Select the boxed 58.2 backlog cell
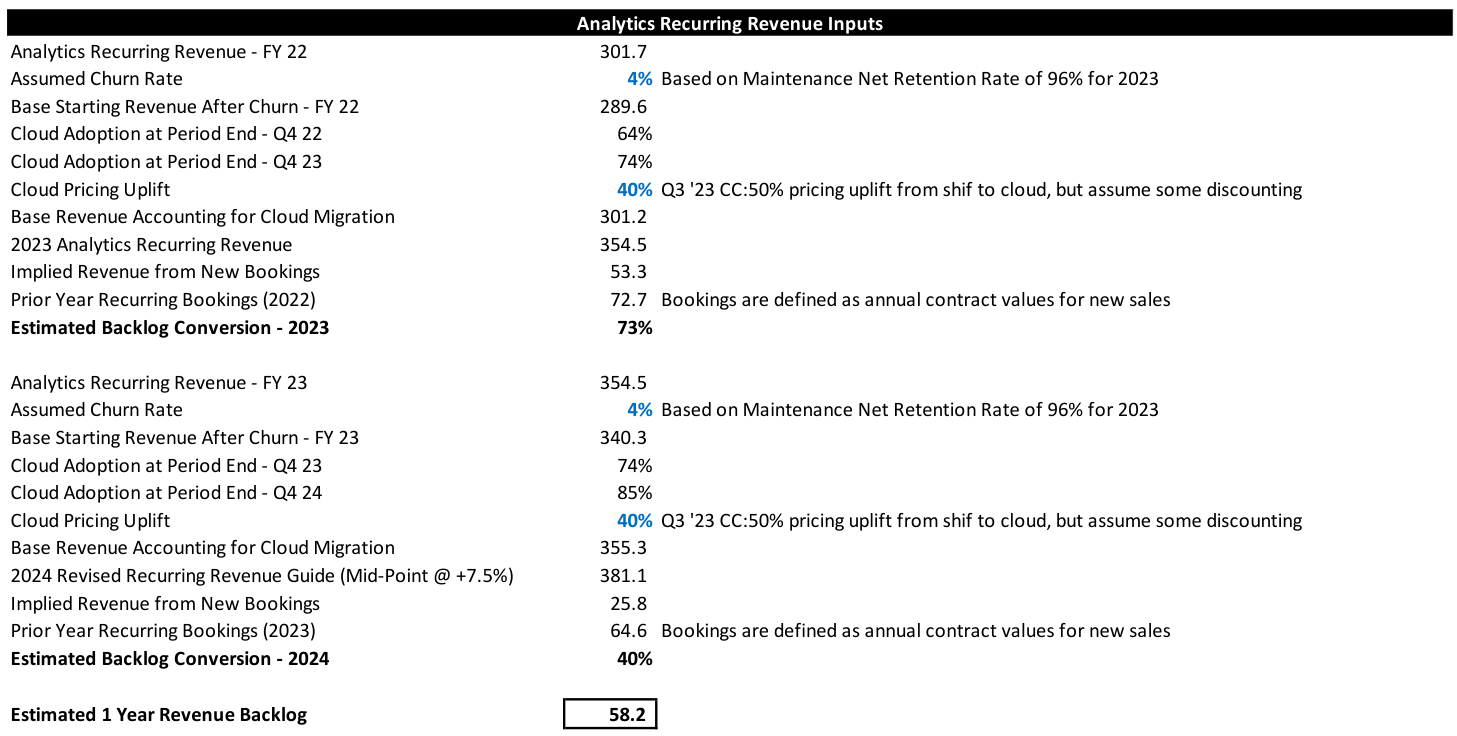Viewport: 1457px width, 736px height. click(610, 714)
